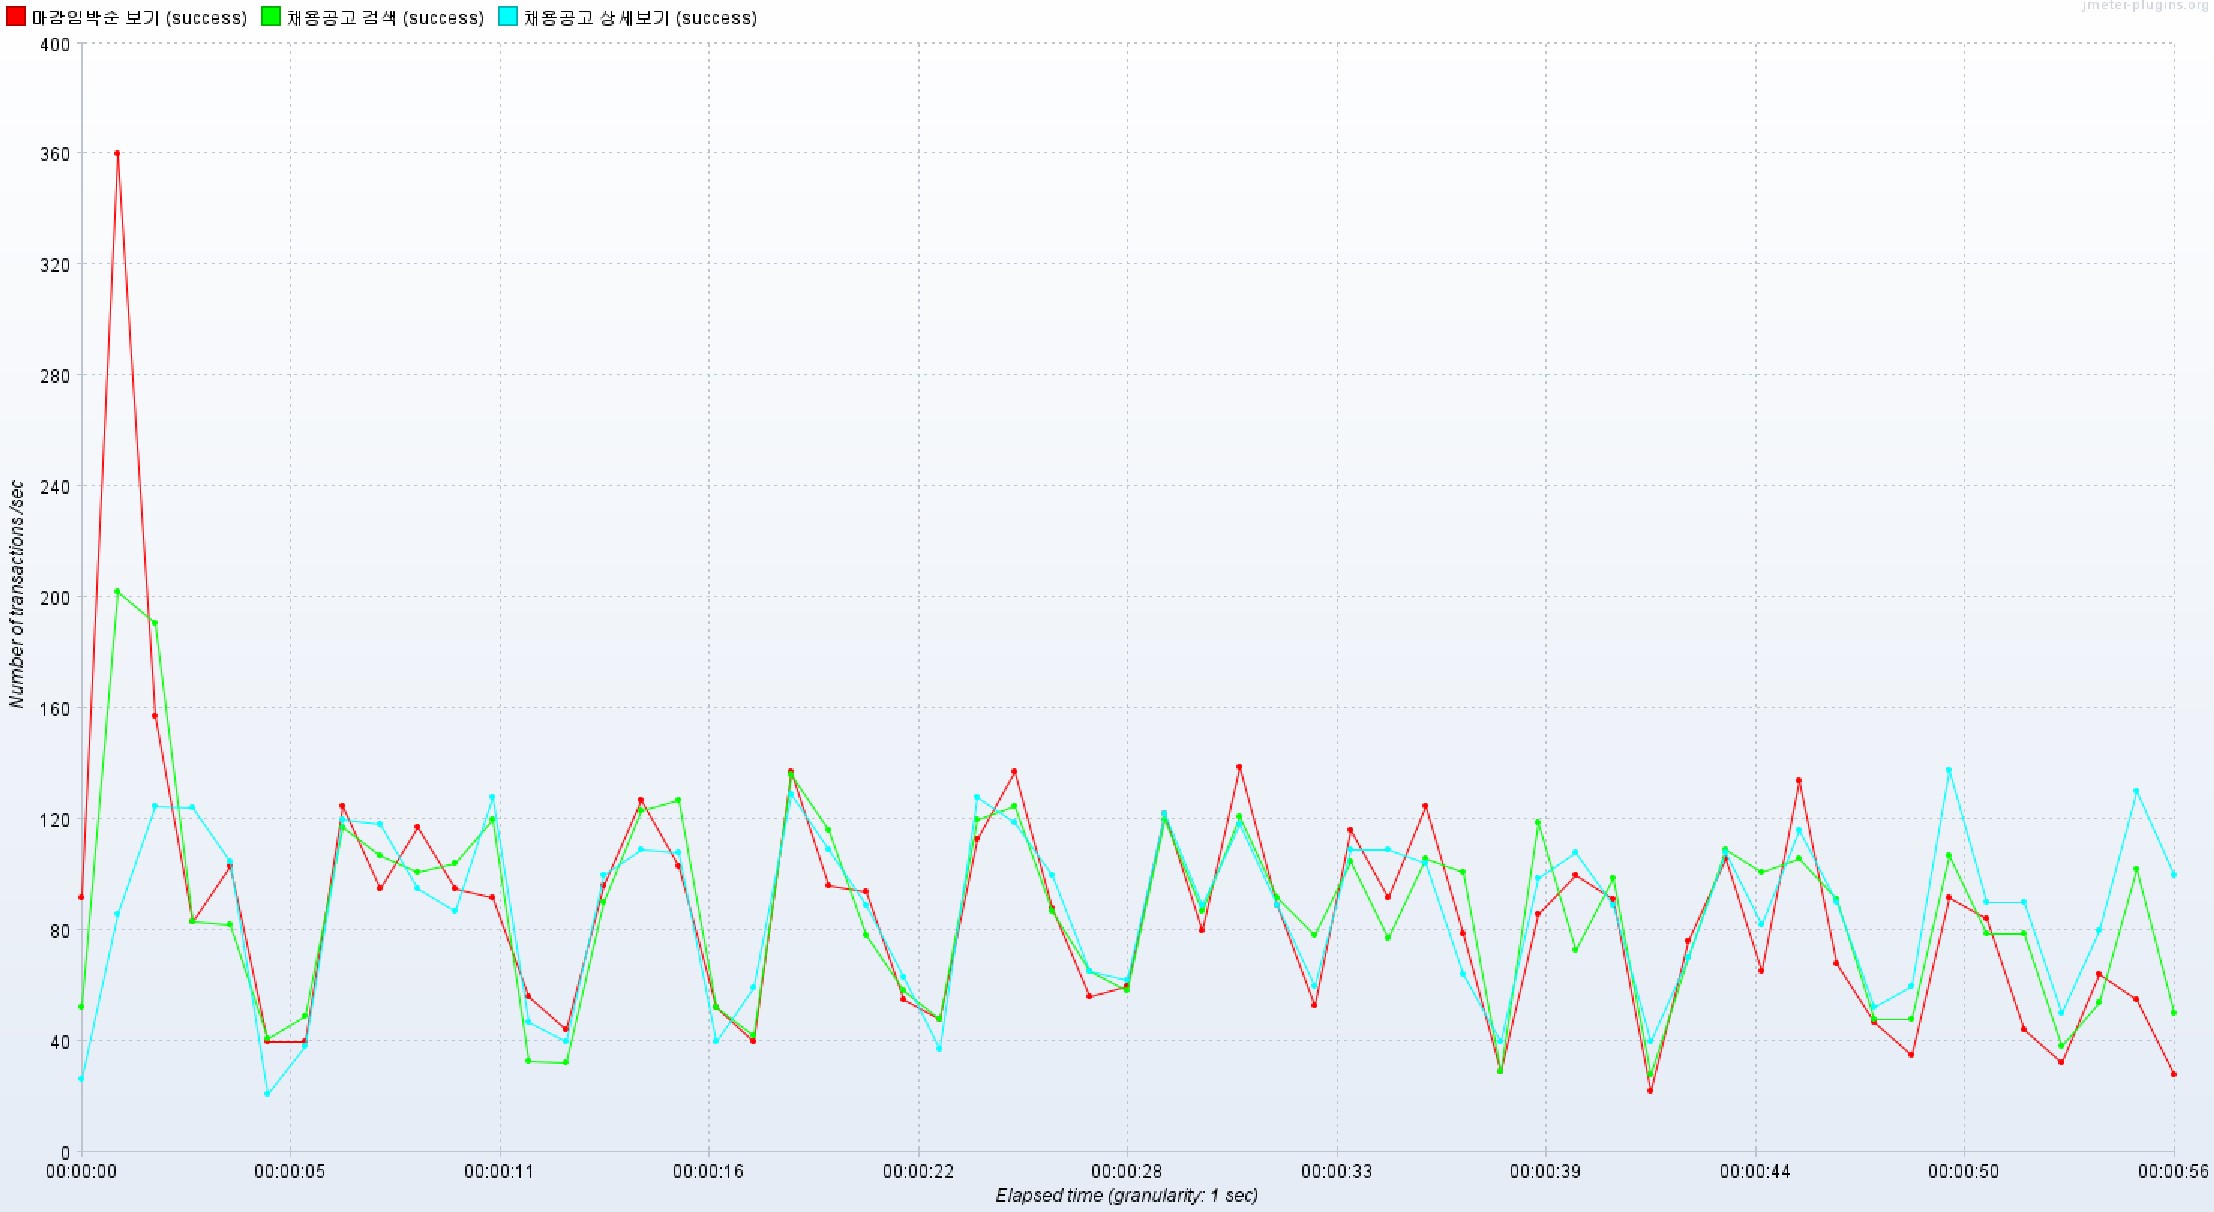Click the red legend color swatch

(16, 17)
